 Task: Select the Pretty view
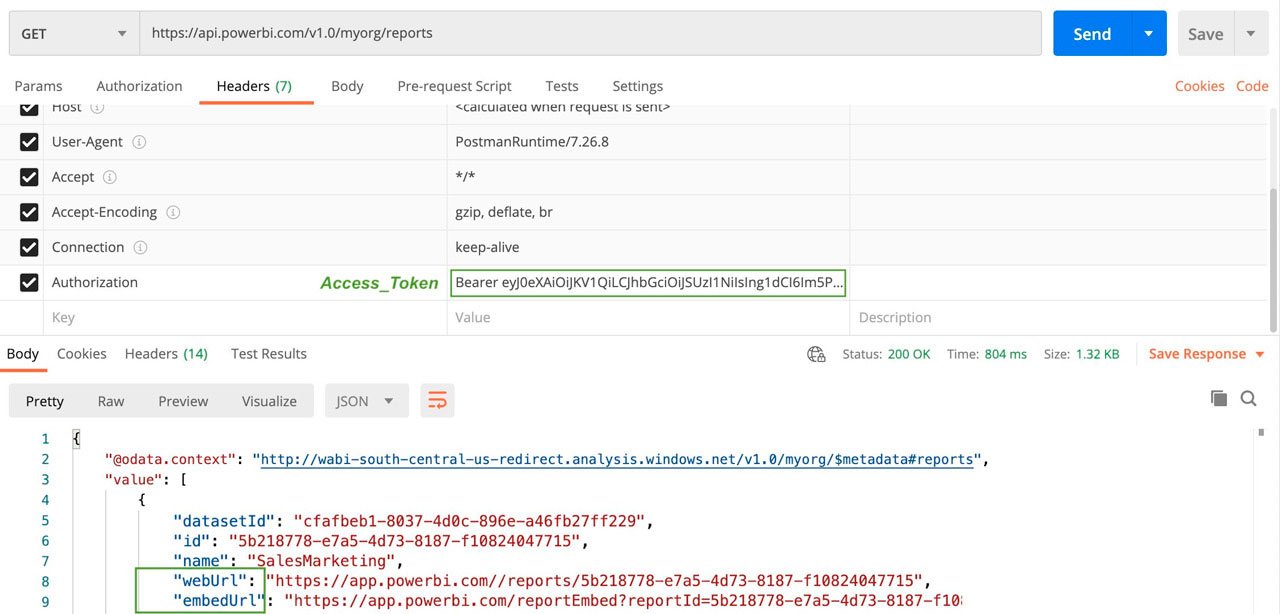[x=45, y=401]
